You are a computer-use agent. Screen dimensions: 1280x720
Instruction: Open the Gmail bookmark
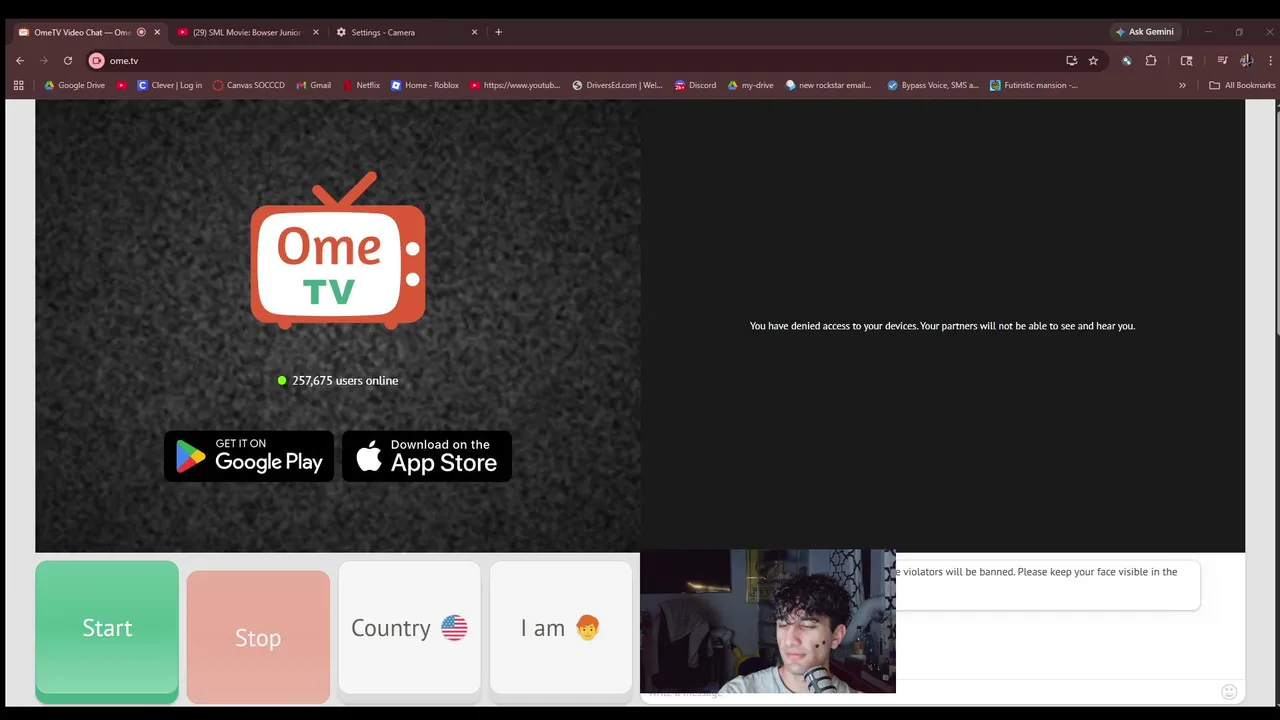314,85
